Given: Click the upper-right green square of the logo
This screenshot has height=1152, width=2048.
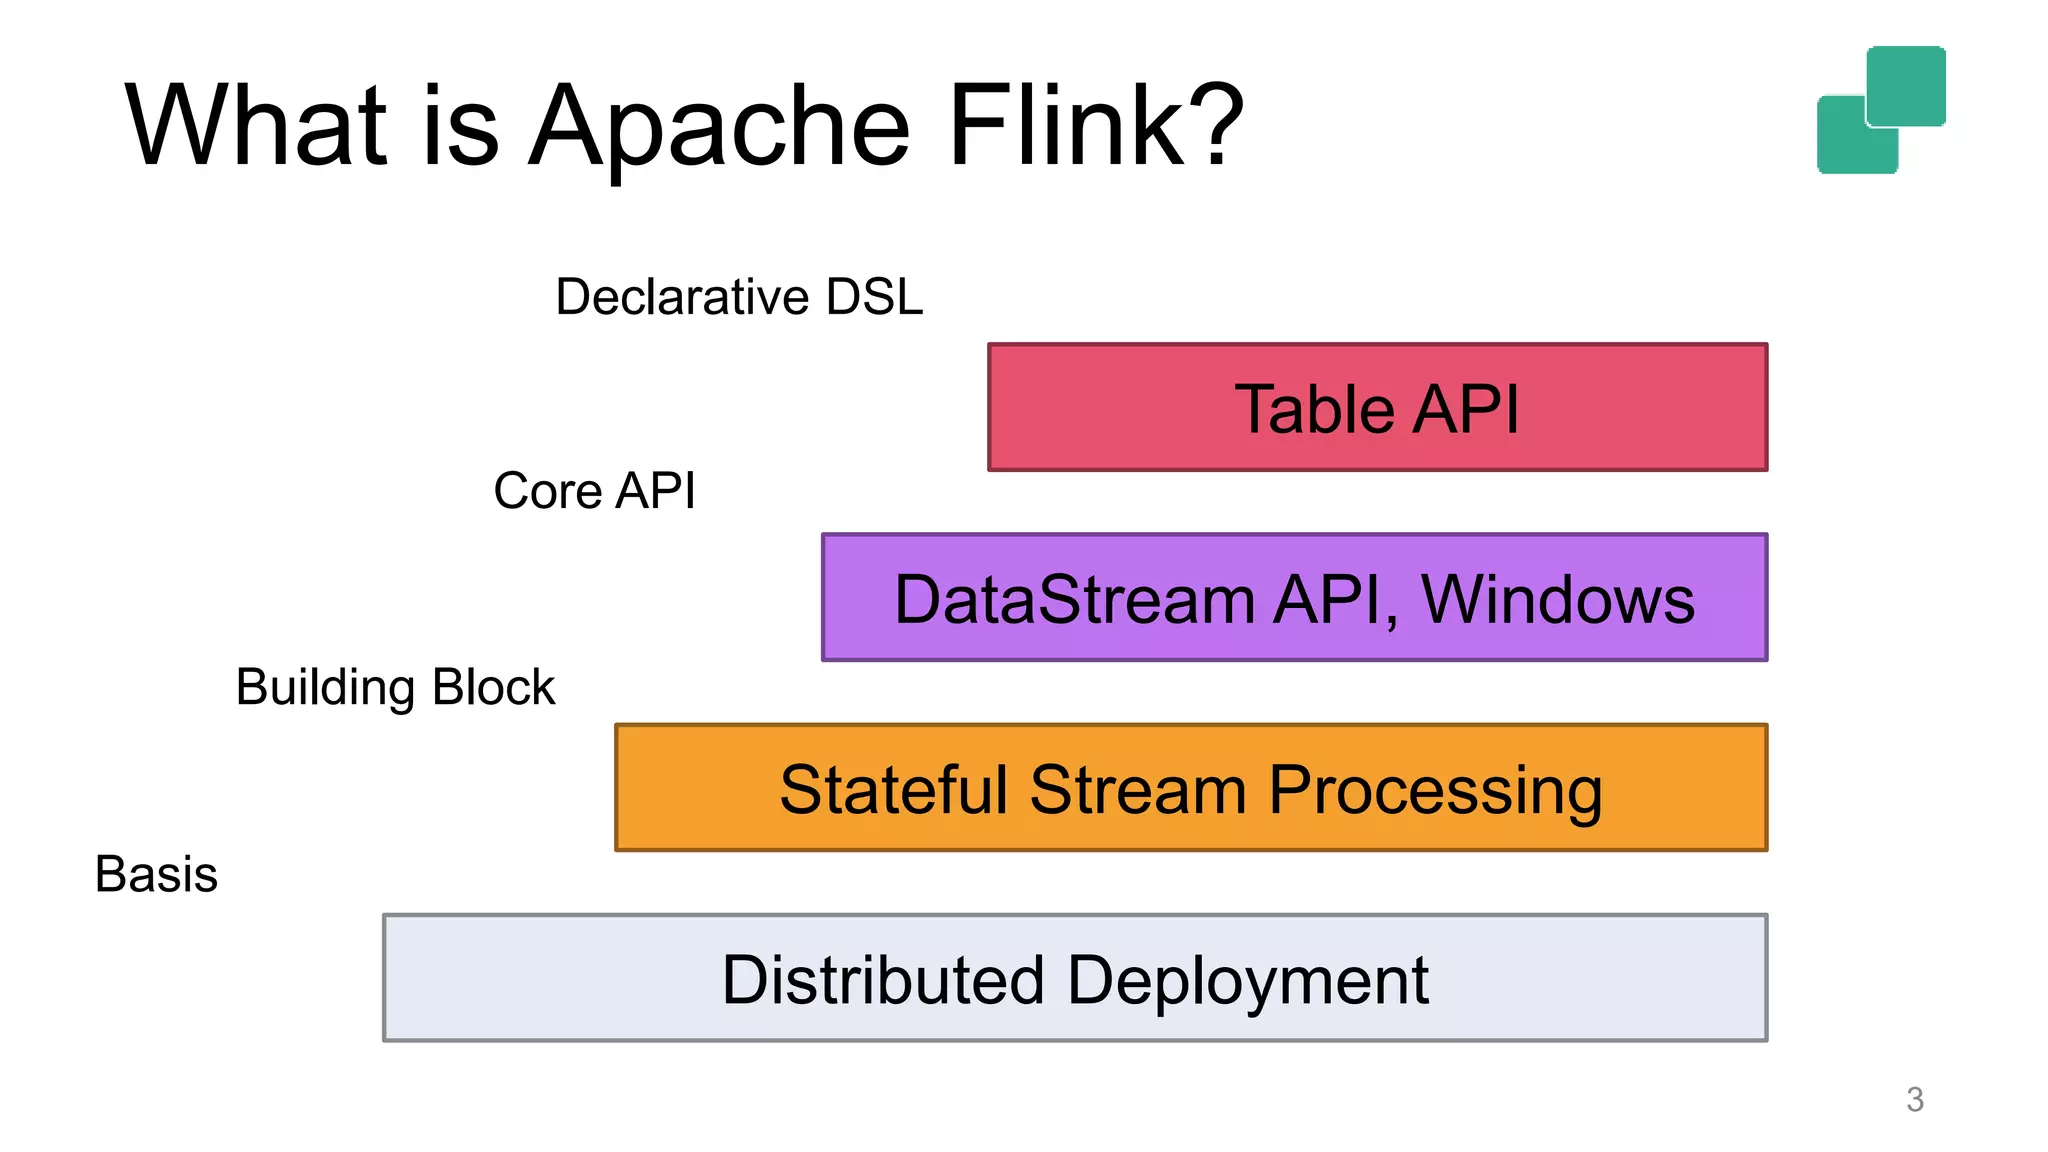Looking at the screenshot, I should (1906, 85).
